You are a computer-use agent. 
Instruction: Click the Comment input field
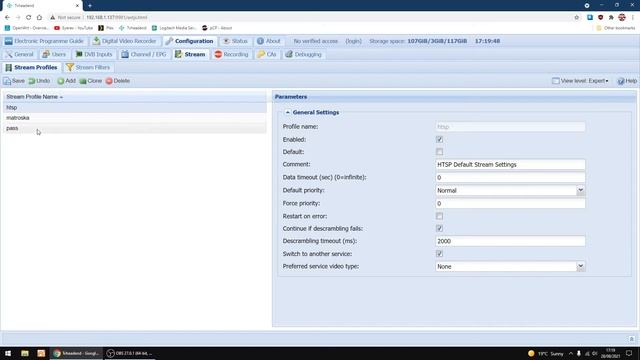click(510, 164)
